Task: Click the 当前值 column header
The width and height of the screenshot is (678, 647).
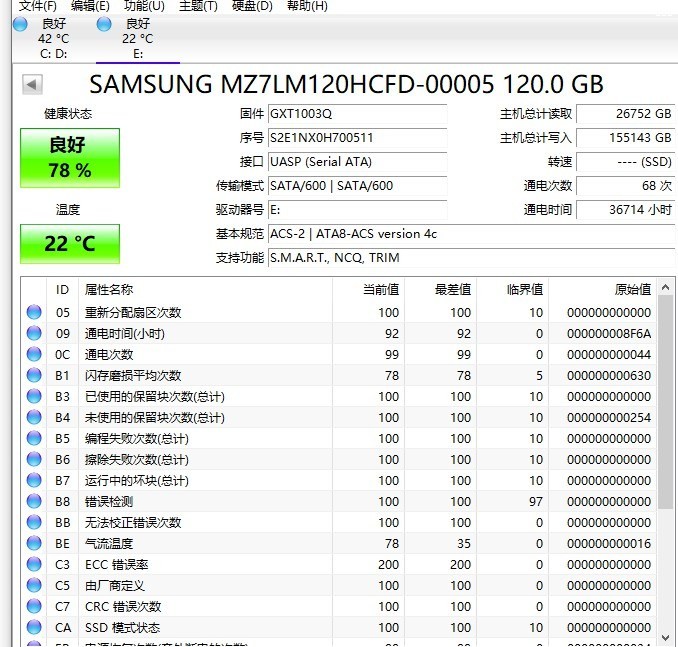Action: click(368, 289)
